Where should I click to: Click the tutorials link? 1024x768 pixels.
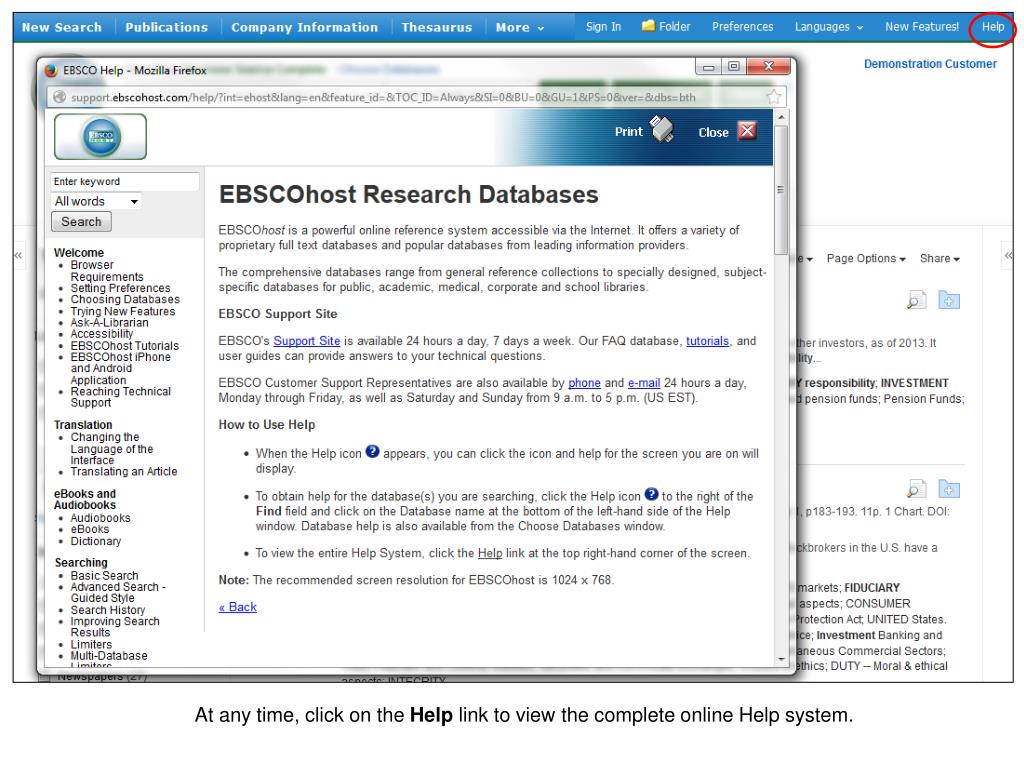point(707,341)
